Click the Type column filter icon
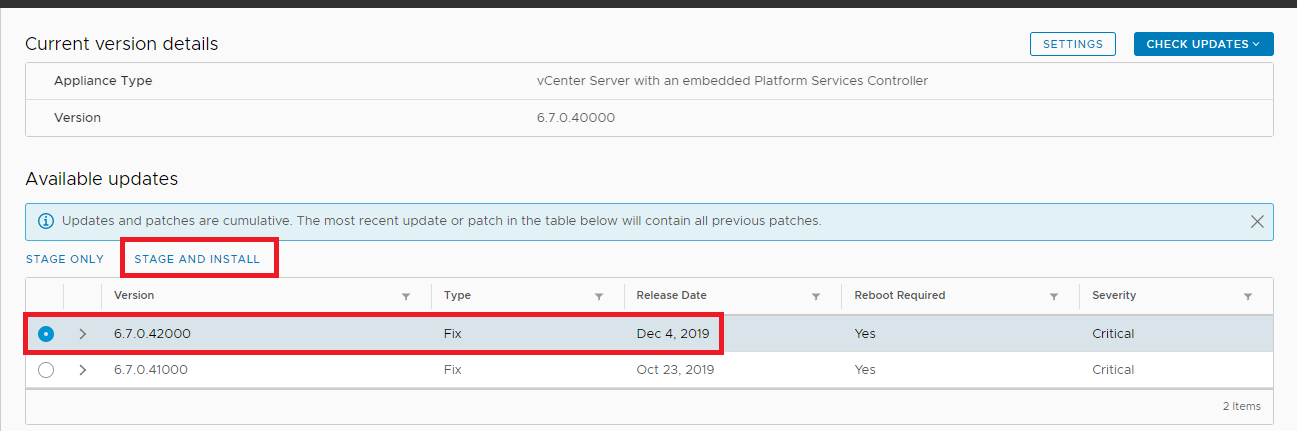 coord(598,297)
